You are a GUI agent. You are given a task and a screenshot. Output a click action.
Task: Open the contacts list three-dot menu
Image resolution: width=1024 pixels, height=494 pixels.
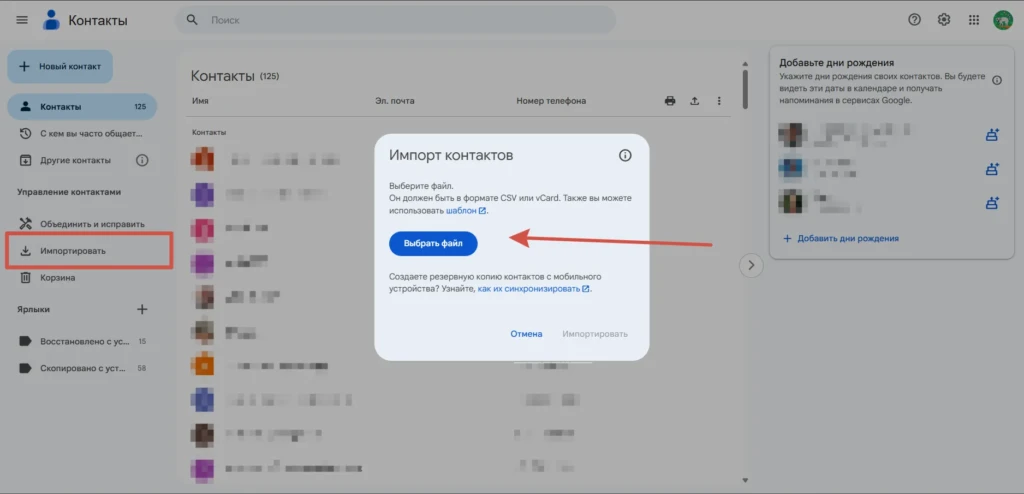[x=719, y=101]
